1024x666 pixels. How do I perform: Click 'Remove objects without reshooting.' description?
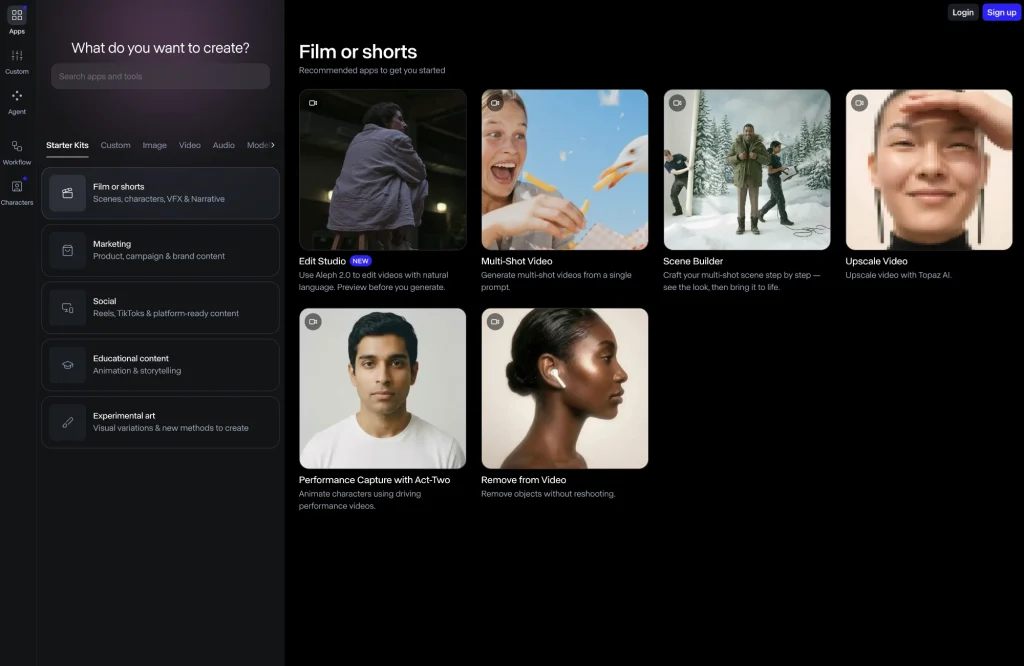coord(549,494)
